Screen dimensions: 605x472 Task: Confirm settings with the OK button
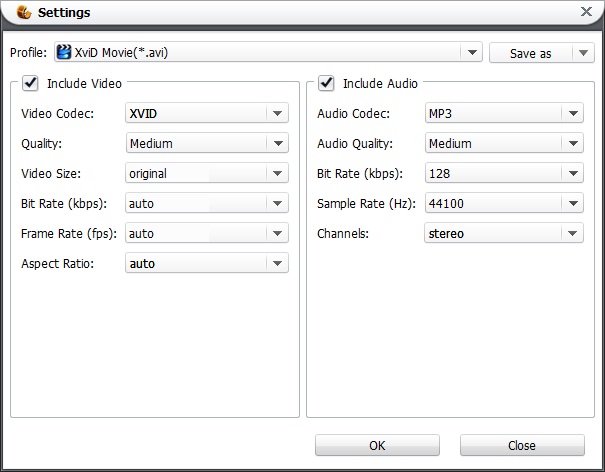pyautogui.click(x=377, y=445)
